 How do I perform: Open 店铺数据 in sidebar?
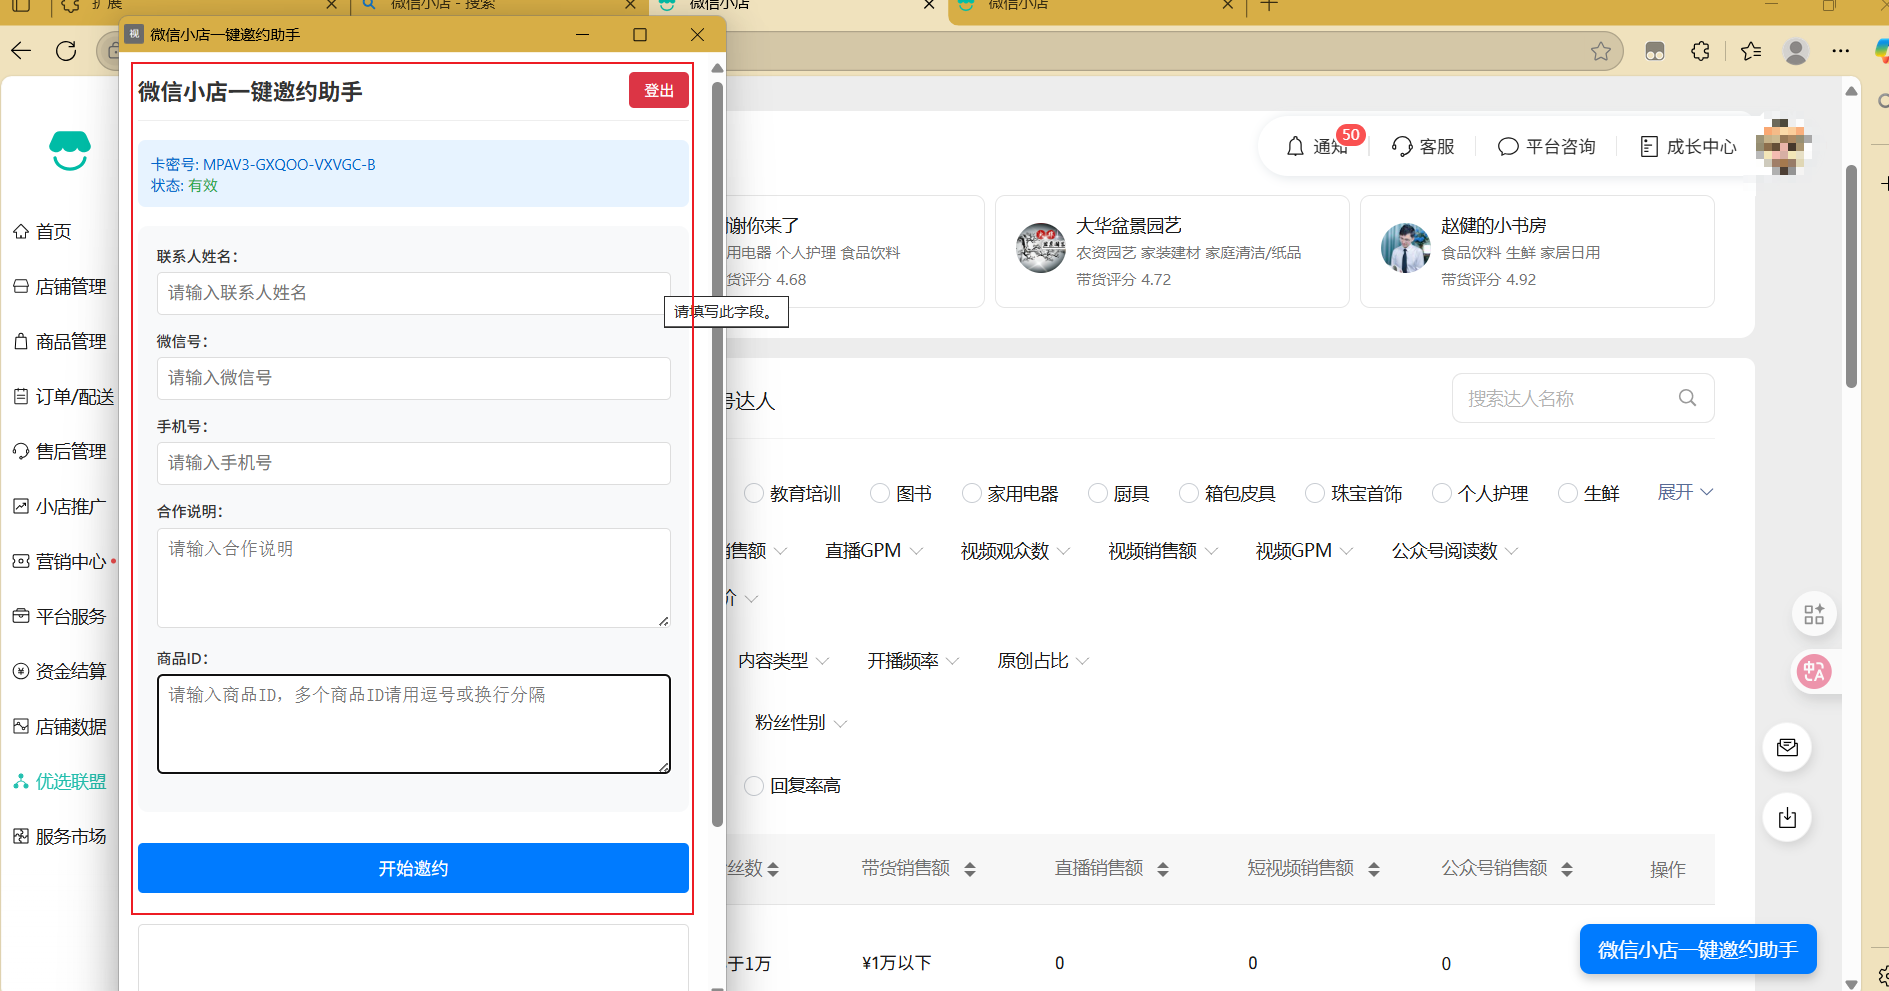(x=60, y=727)
